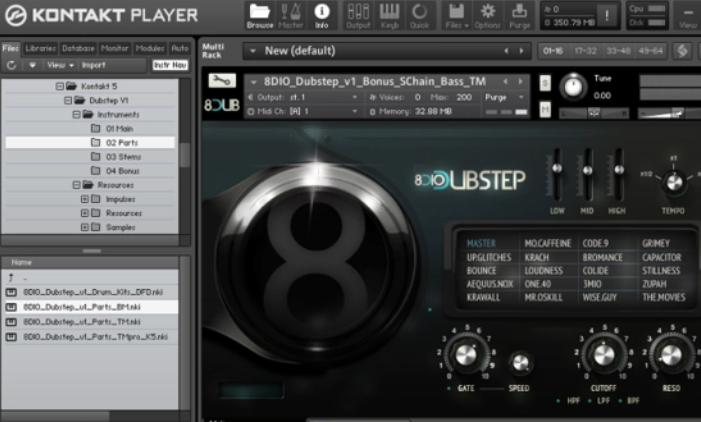The image size is (701, 422).
Task: Open the instrument Purge dropdown
Action: [521, 97]
